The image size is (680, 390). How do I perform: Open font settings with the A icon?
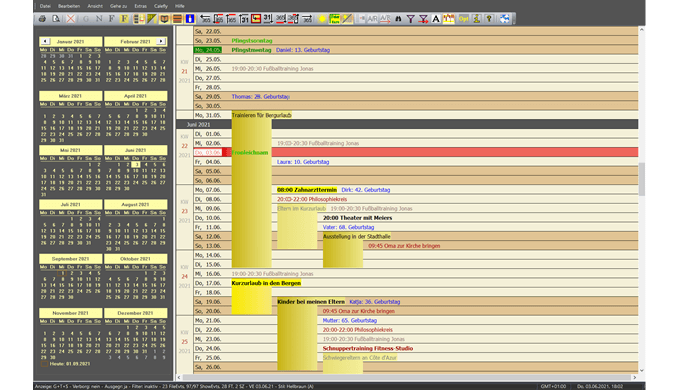(436, 19)
